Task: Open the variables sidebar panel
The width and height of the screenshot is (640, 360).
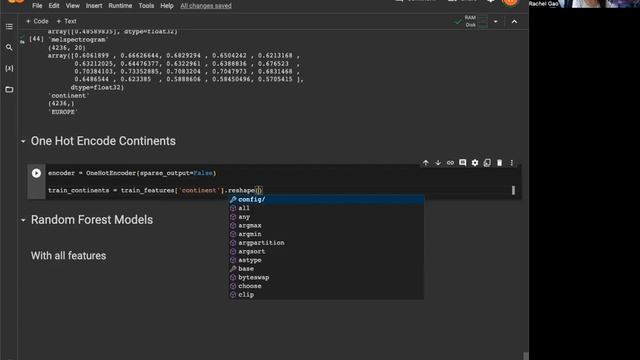Action: click(x=9, y=68)
